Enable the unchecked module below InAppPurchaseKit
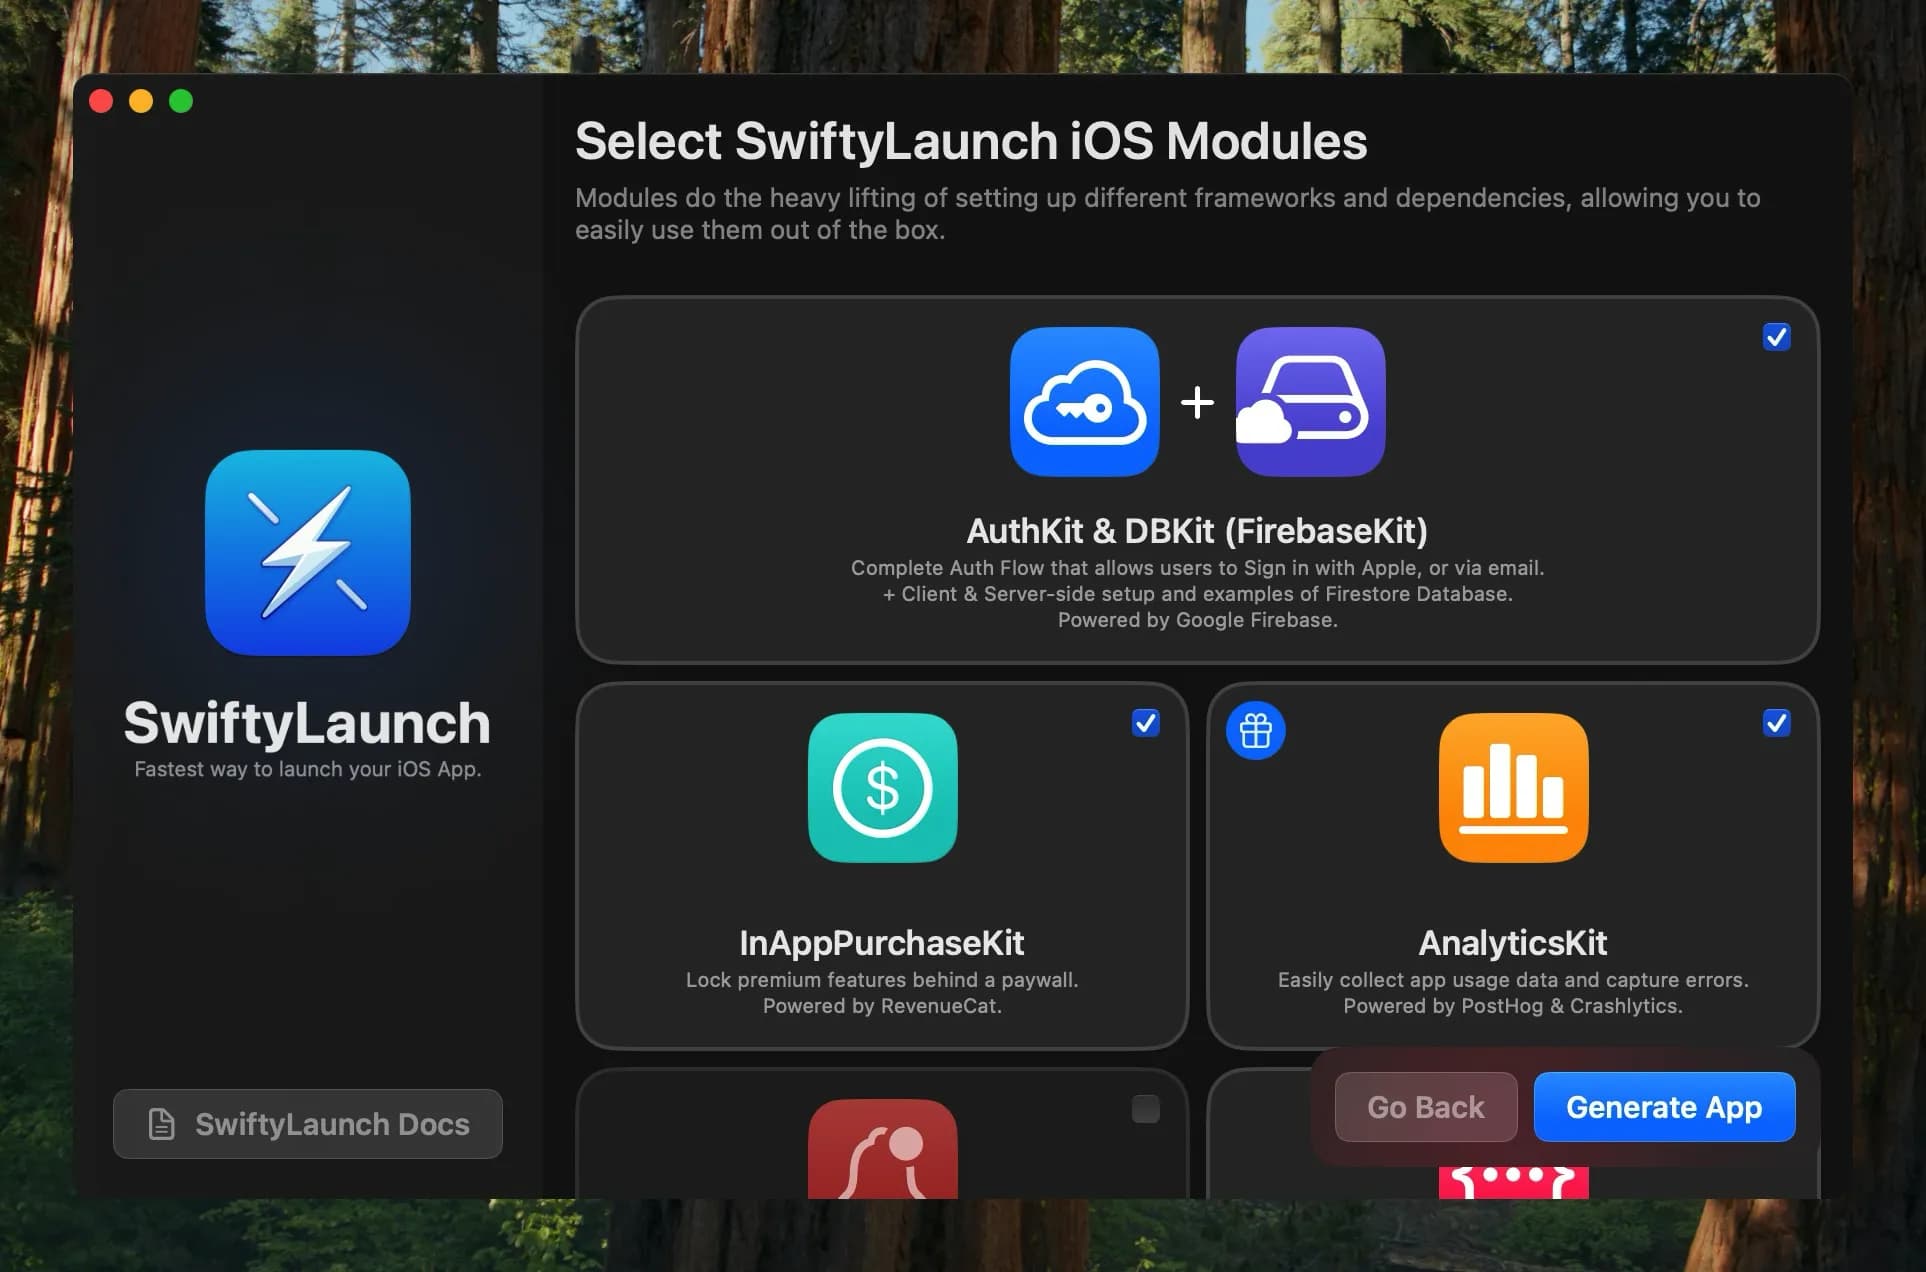Image resolution: width=1926 pixels, height=1272 pixels. coord(1146,1109)
